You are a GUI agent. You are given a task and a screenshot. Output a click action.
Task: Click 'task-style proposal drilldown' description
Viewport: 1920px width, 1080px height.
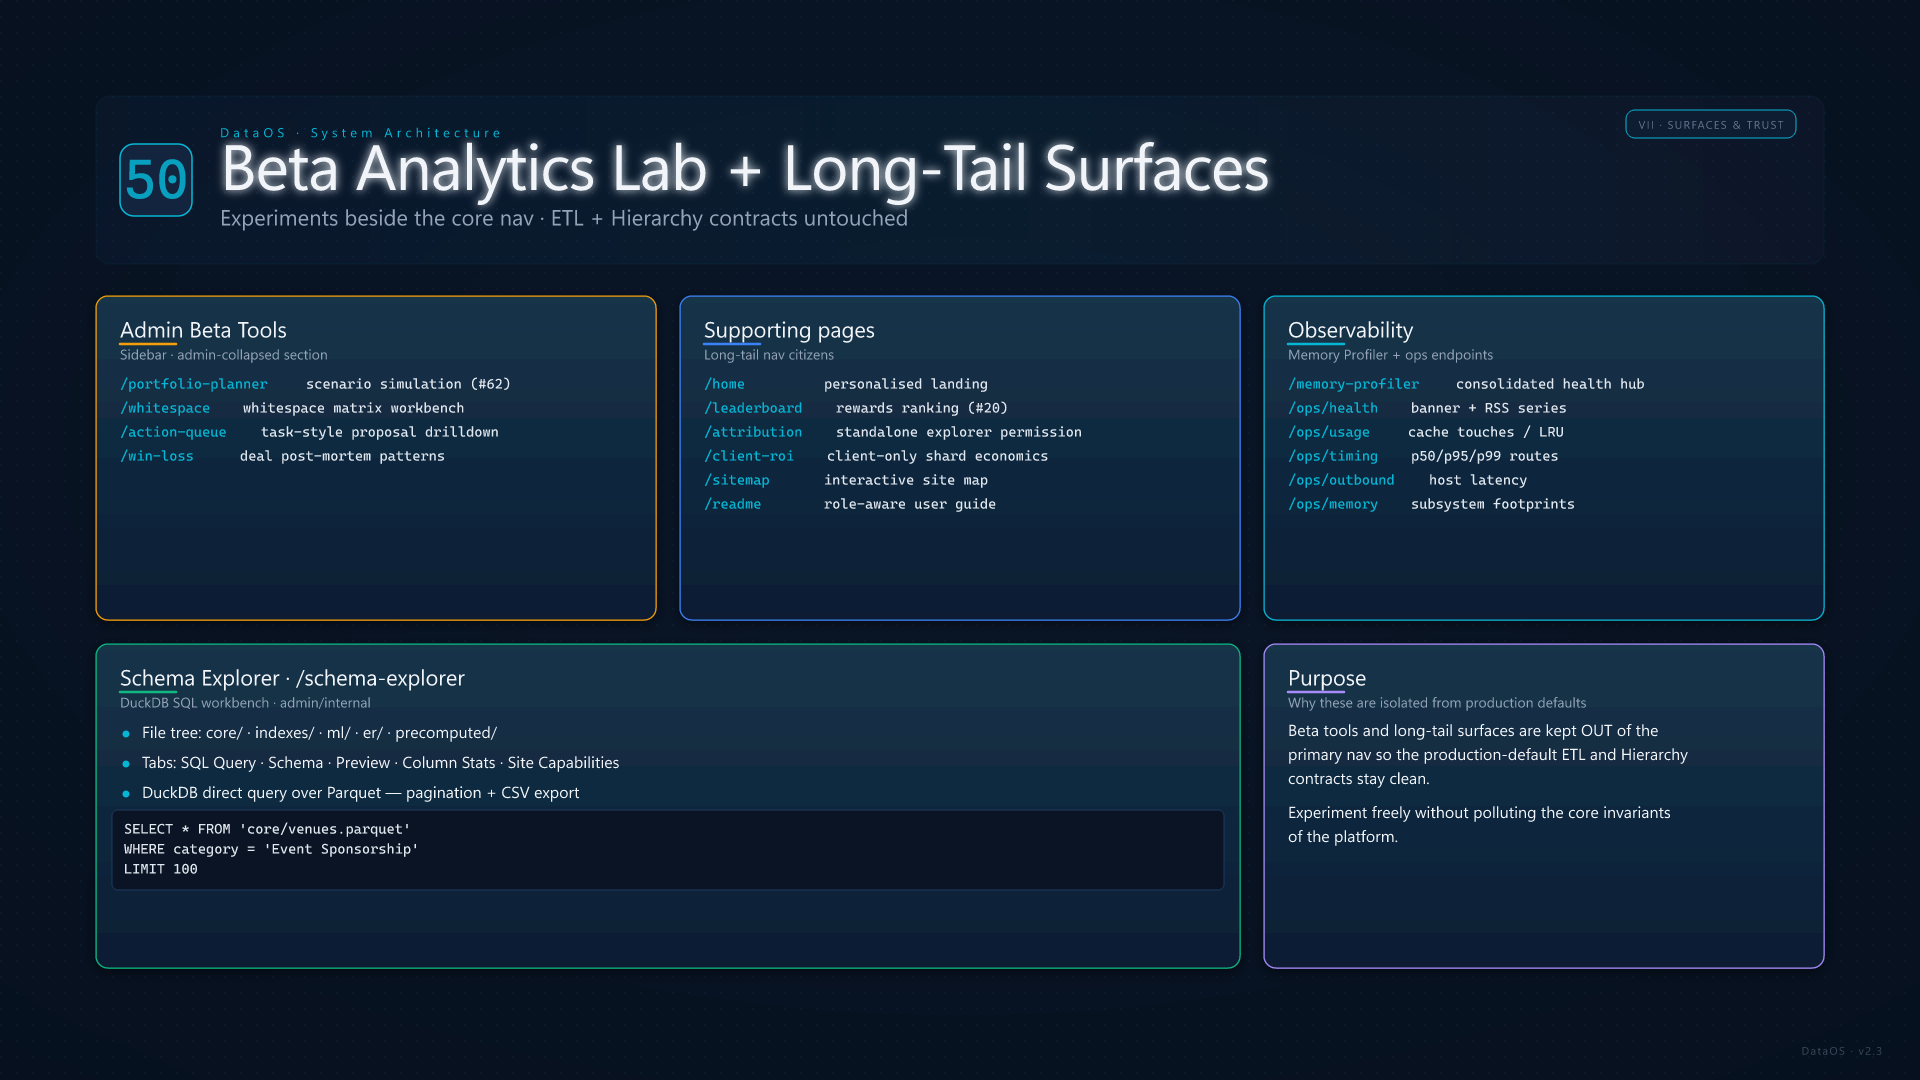[380, 432]
